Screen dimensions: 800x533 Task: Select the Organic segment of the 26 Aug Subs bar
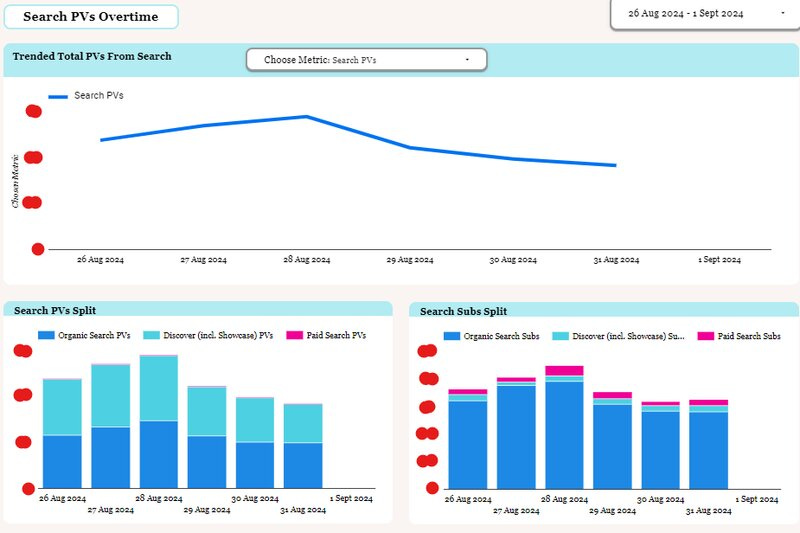tap(468, 445)
